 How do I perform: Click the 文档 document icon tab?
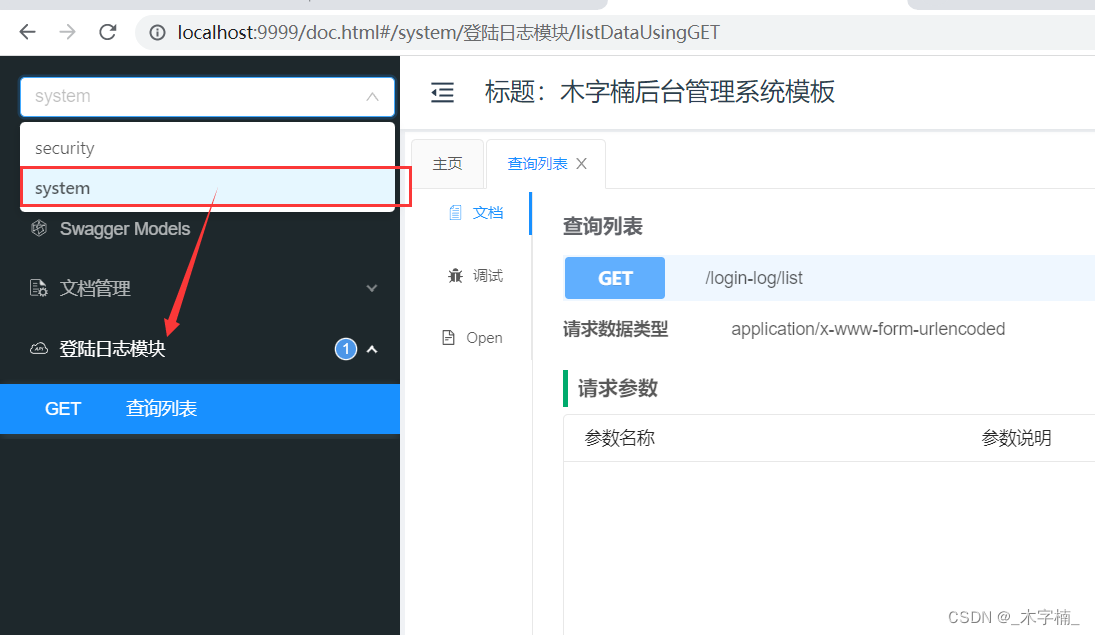(x=456, y=212)
